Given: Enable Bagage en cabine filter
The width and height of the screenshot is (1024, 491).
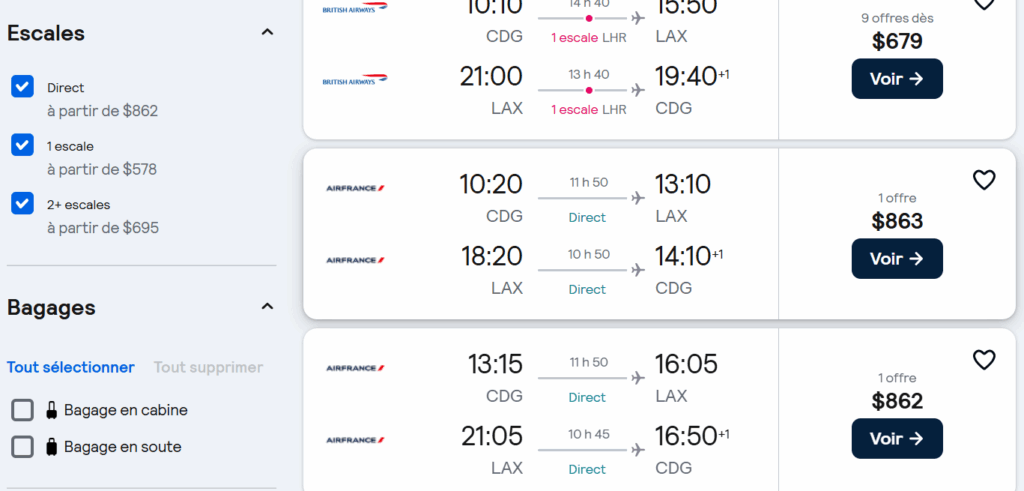Looking at the screenshot, I should click(x=23, y=410).
